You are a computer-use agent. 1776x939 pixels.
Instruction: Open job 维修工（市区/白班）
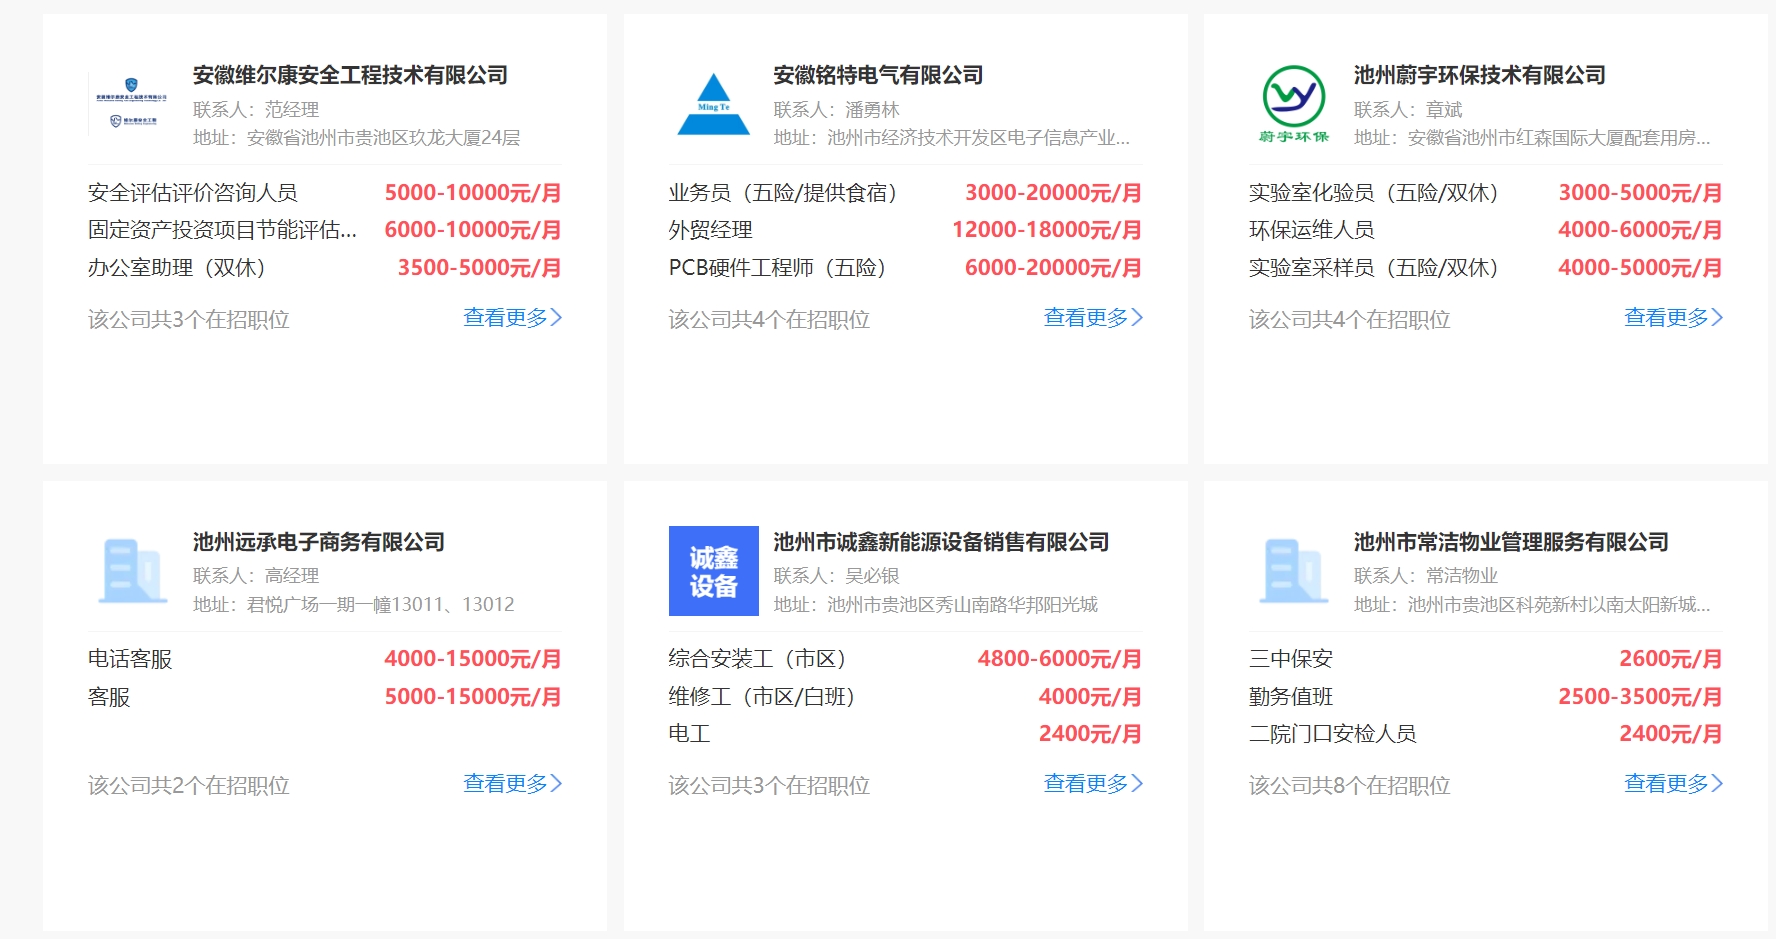click(762, 697)
